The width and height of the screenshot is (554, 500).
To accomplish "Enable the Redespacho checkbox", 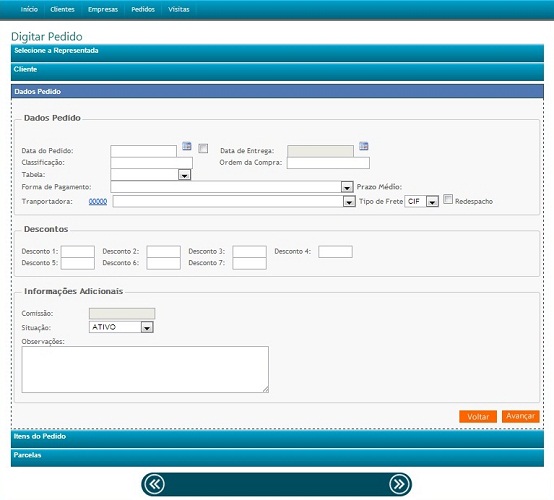I will pyautogui.click(x=448, y=199).
